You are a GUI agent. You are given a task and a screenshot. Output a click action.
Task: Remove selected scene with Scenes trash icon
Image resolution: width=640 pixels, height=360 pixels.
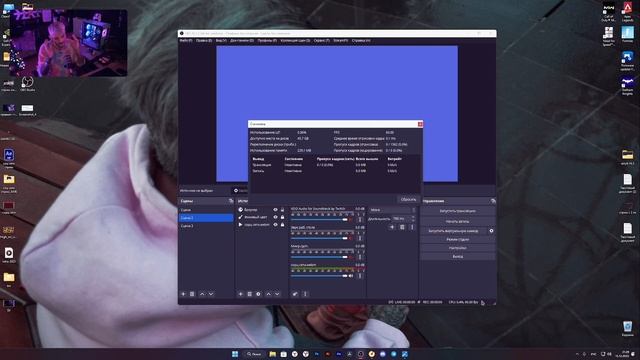(x=192, y=294)
